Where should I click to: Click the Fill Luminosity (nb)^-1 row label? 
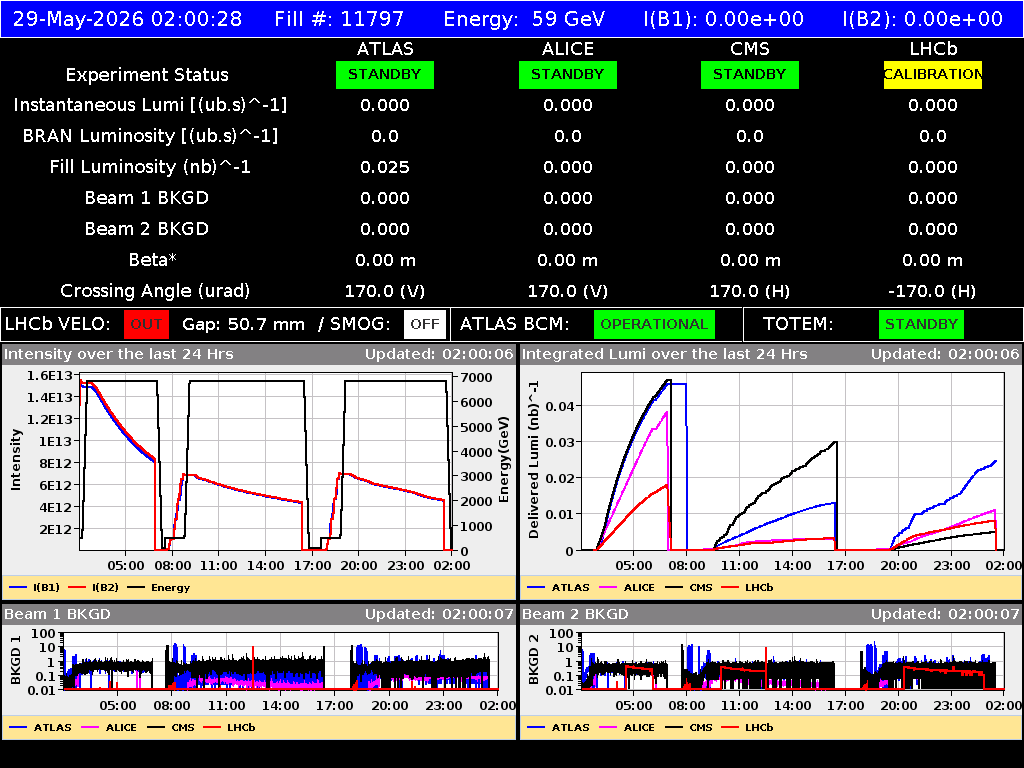150,167
